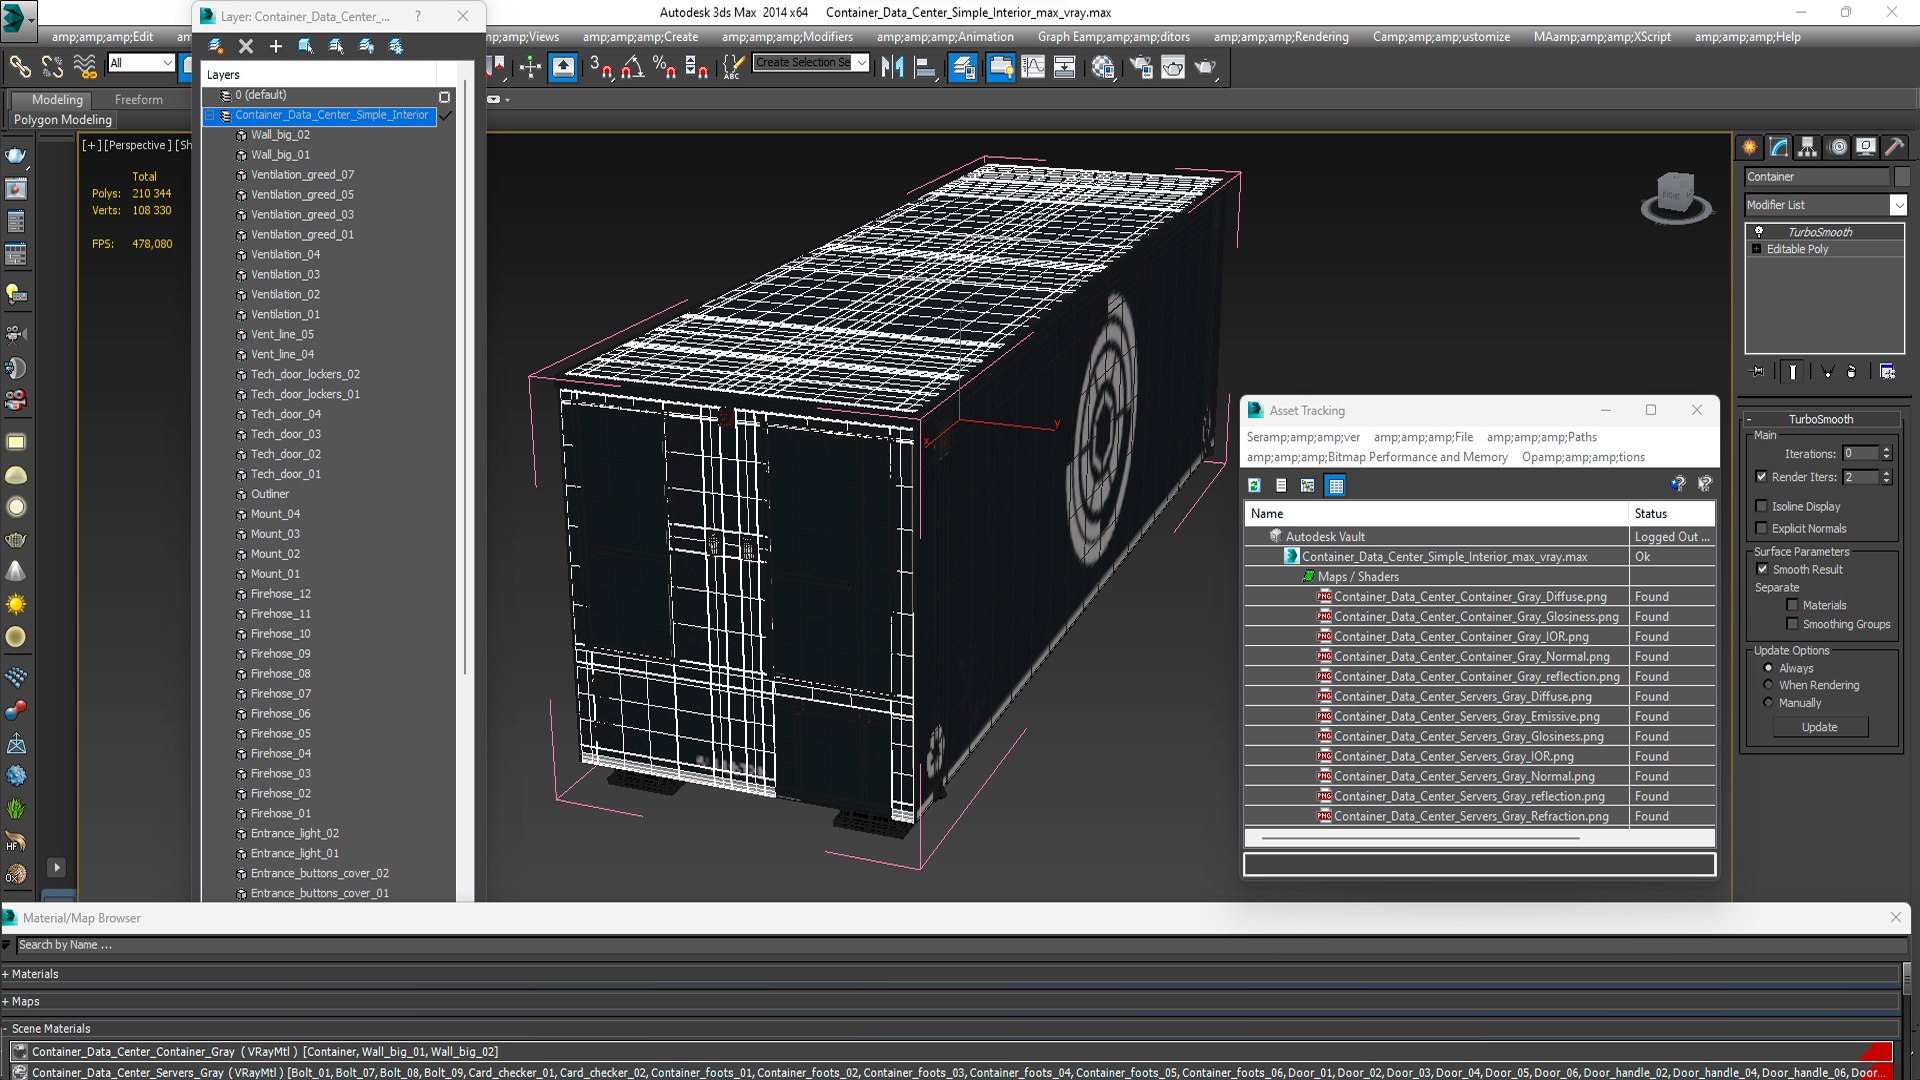The width and height of the screenshot is (1920, 1080).
Task: Select Always update option
Action: click(1768, 668)
